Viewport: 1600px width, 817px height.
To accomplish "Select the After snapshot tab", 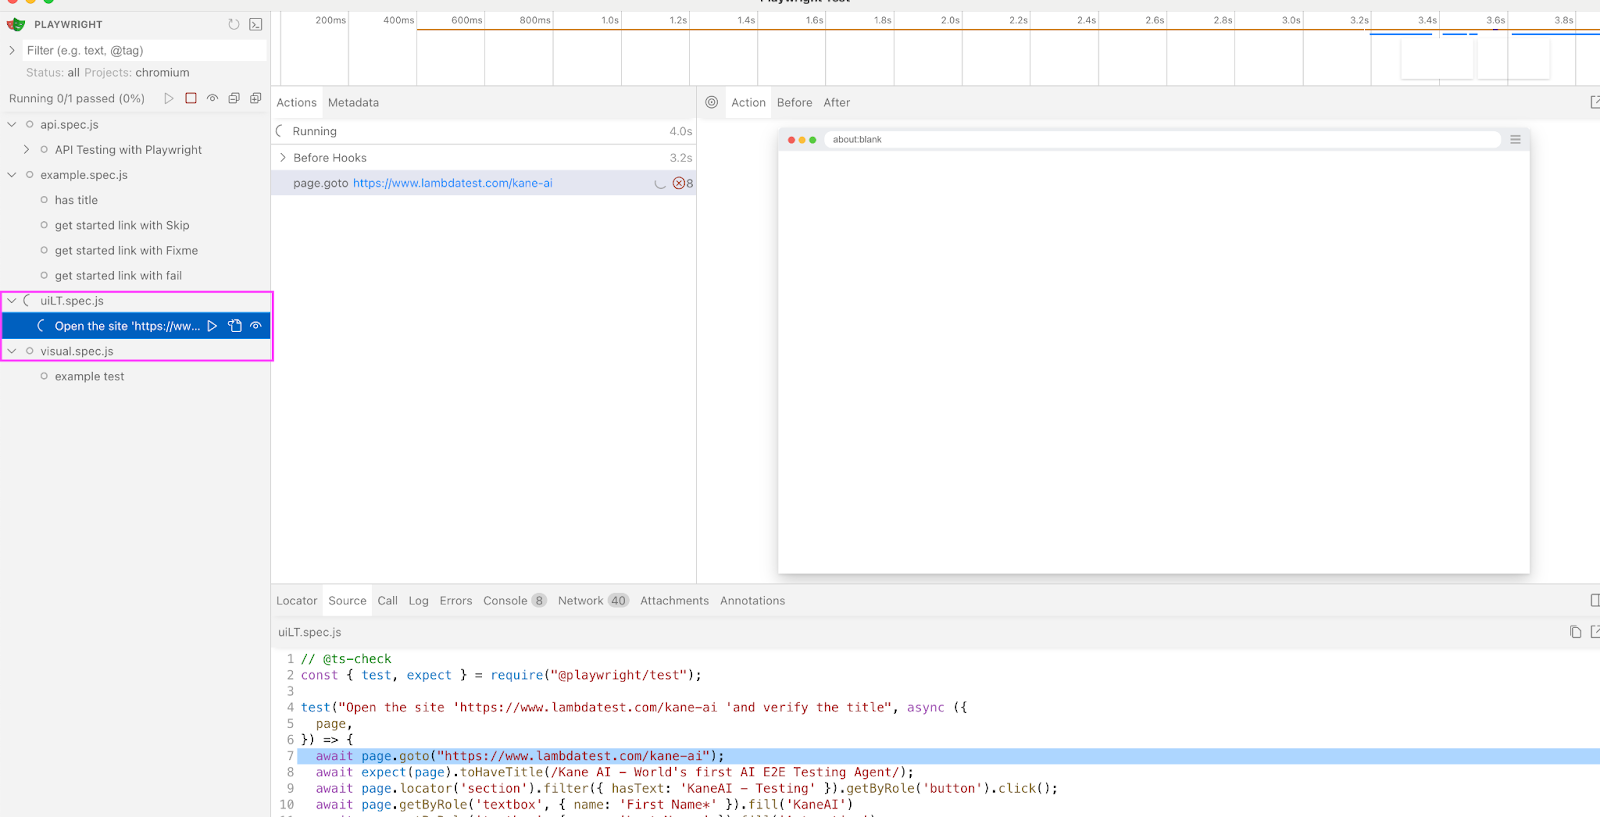I will pos(837,102).
